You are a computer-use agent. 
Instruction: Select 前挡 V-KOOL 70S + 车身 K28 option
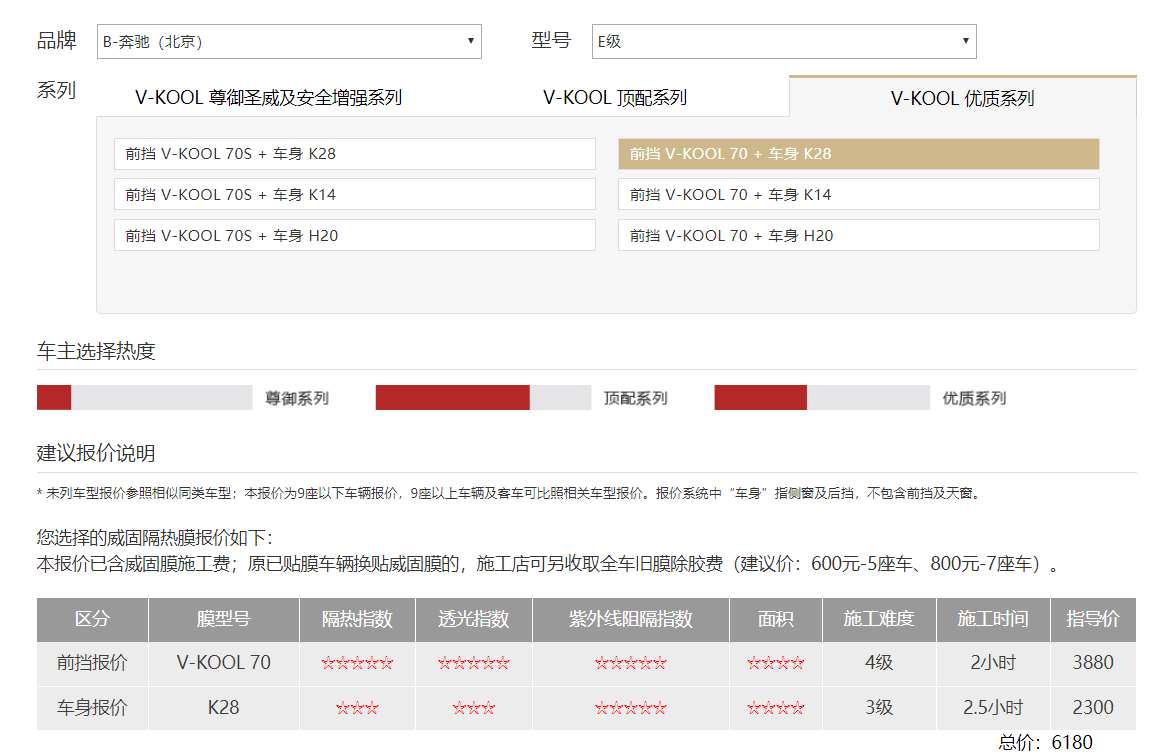[x=354, y=154]
